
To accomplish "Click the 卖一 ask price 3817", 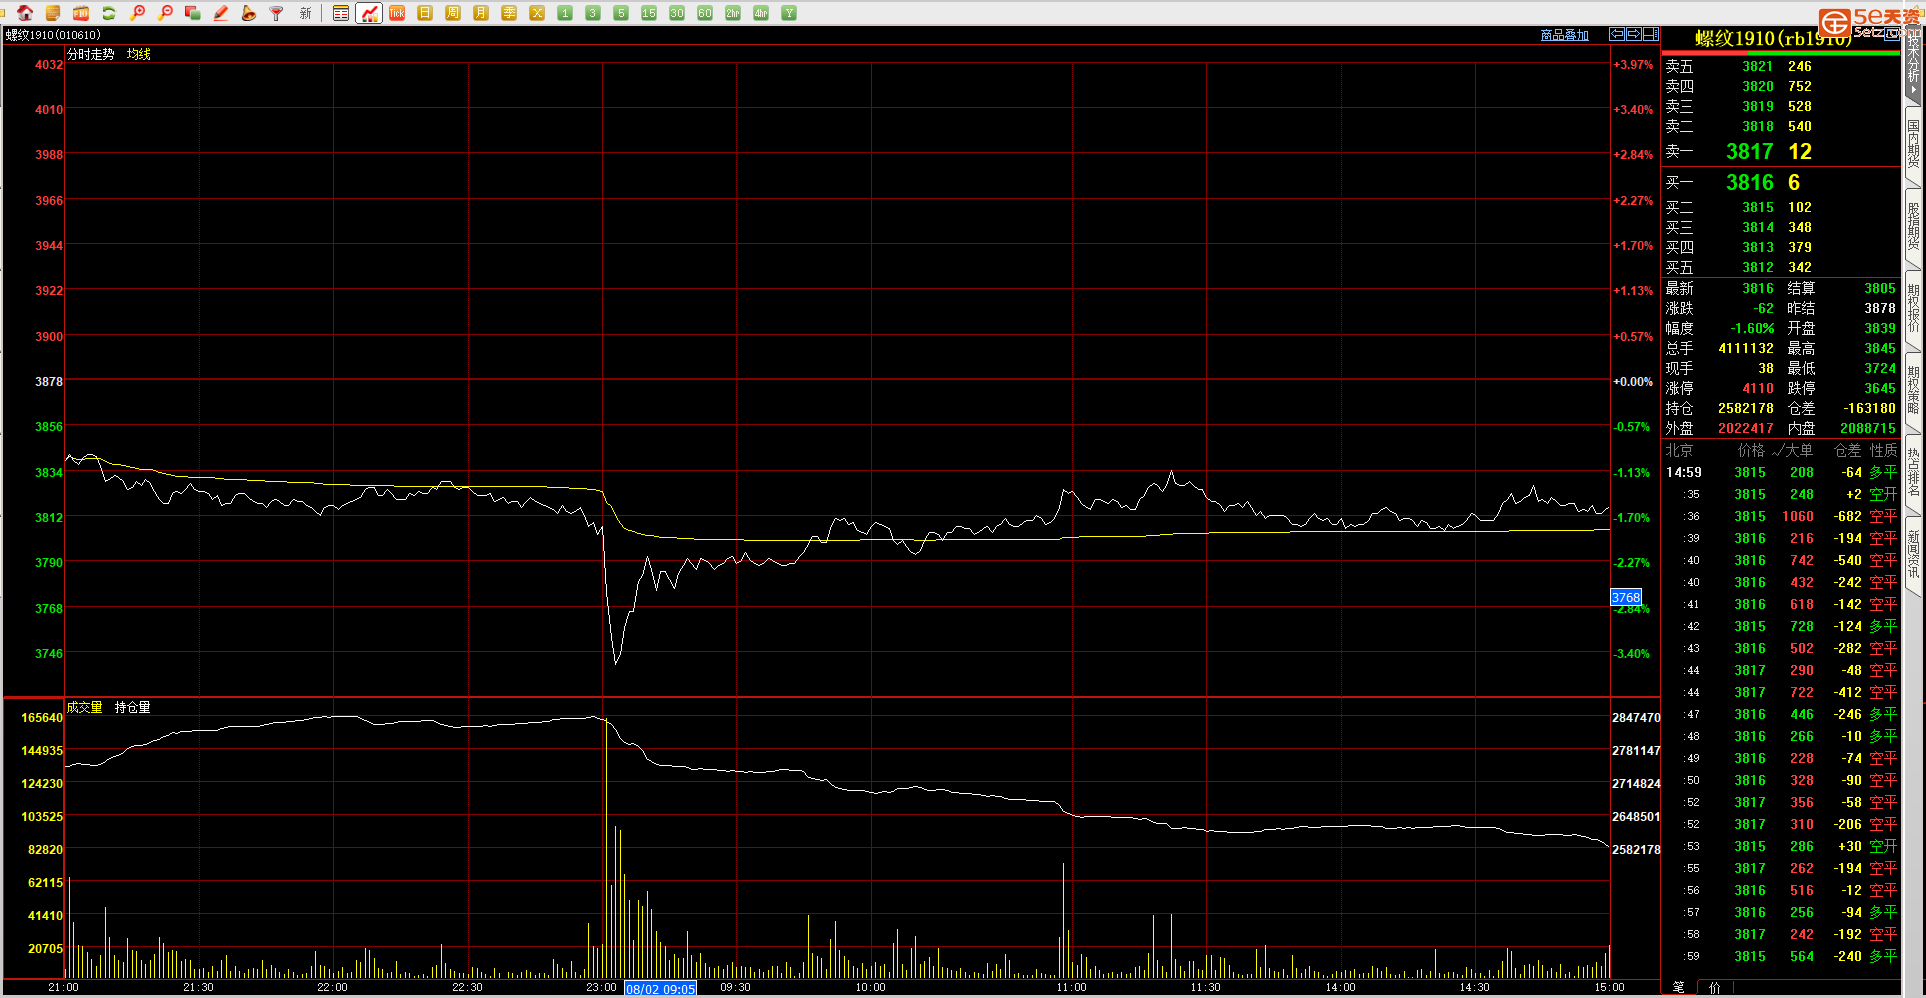I will point(1749,151).
